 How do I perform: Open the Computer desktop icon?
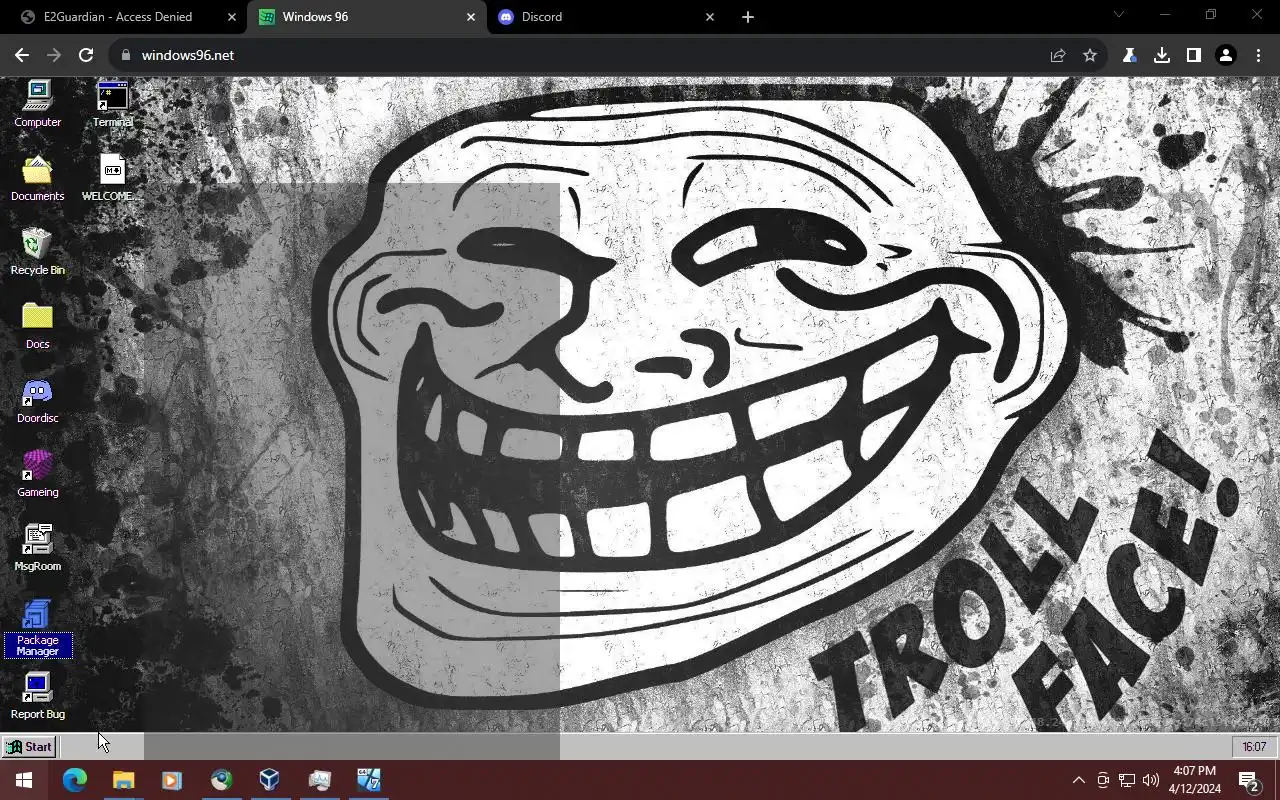(37, 104)
